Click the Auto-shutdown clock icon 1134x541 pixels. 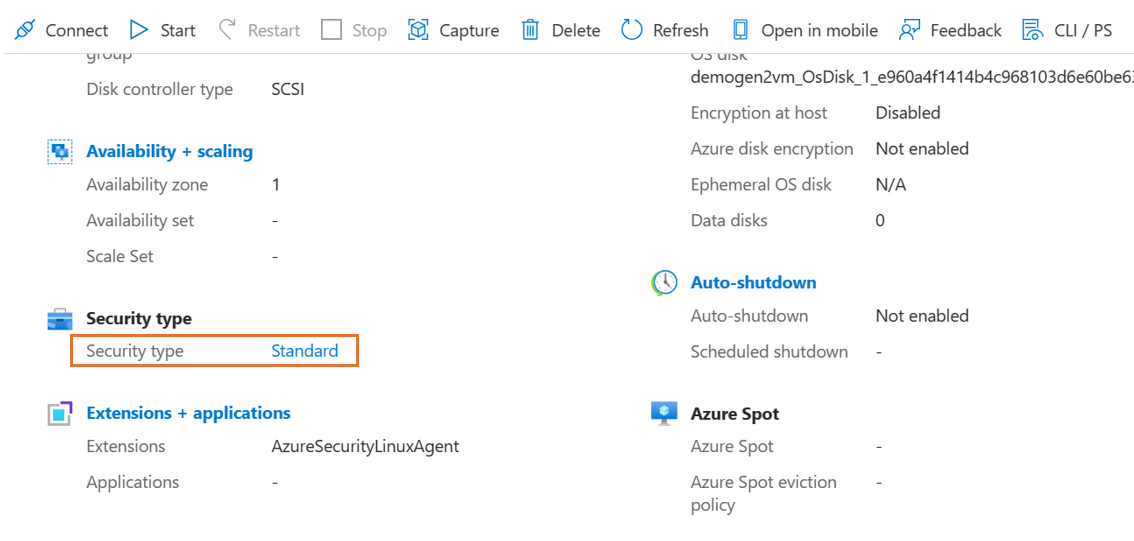[x=663, y=283]
